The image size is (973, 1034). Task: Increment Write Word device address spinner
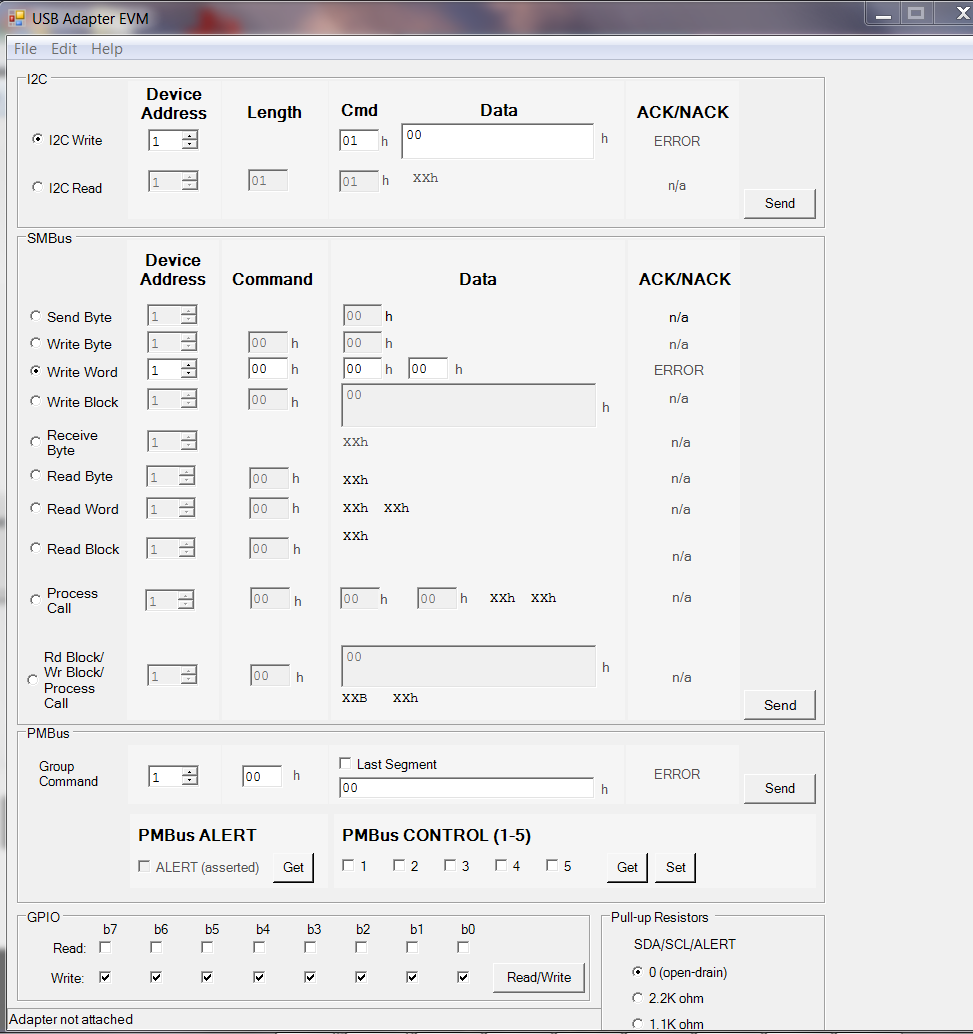(189, 365)
